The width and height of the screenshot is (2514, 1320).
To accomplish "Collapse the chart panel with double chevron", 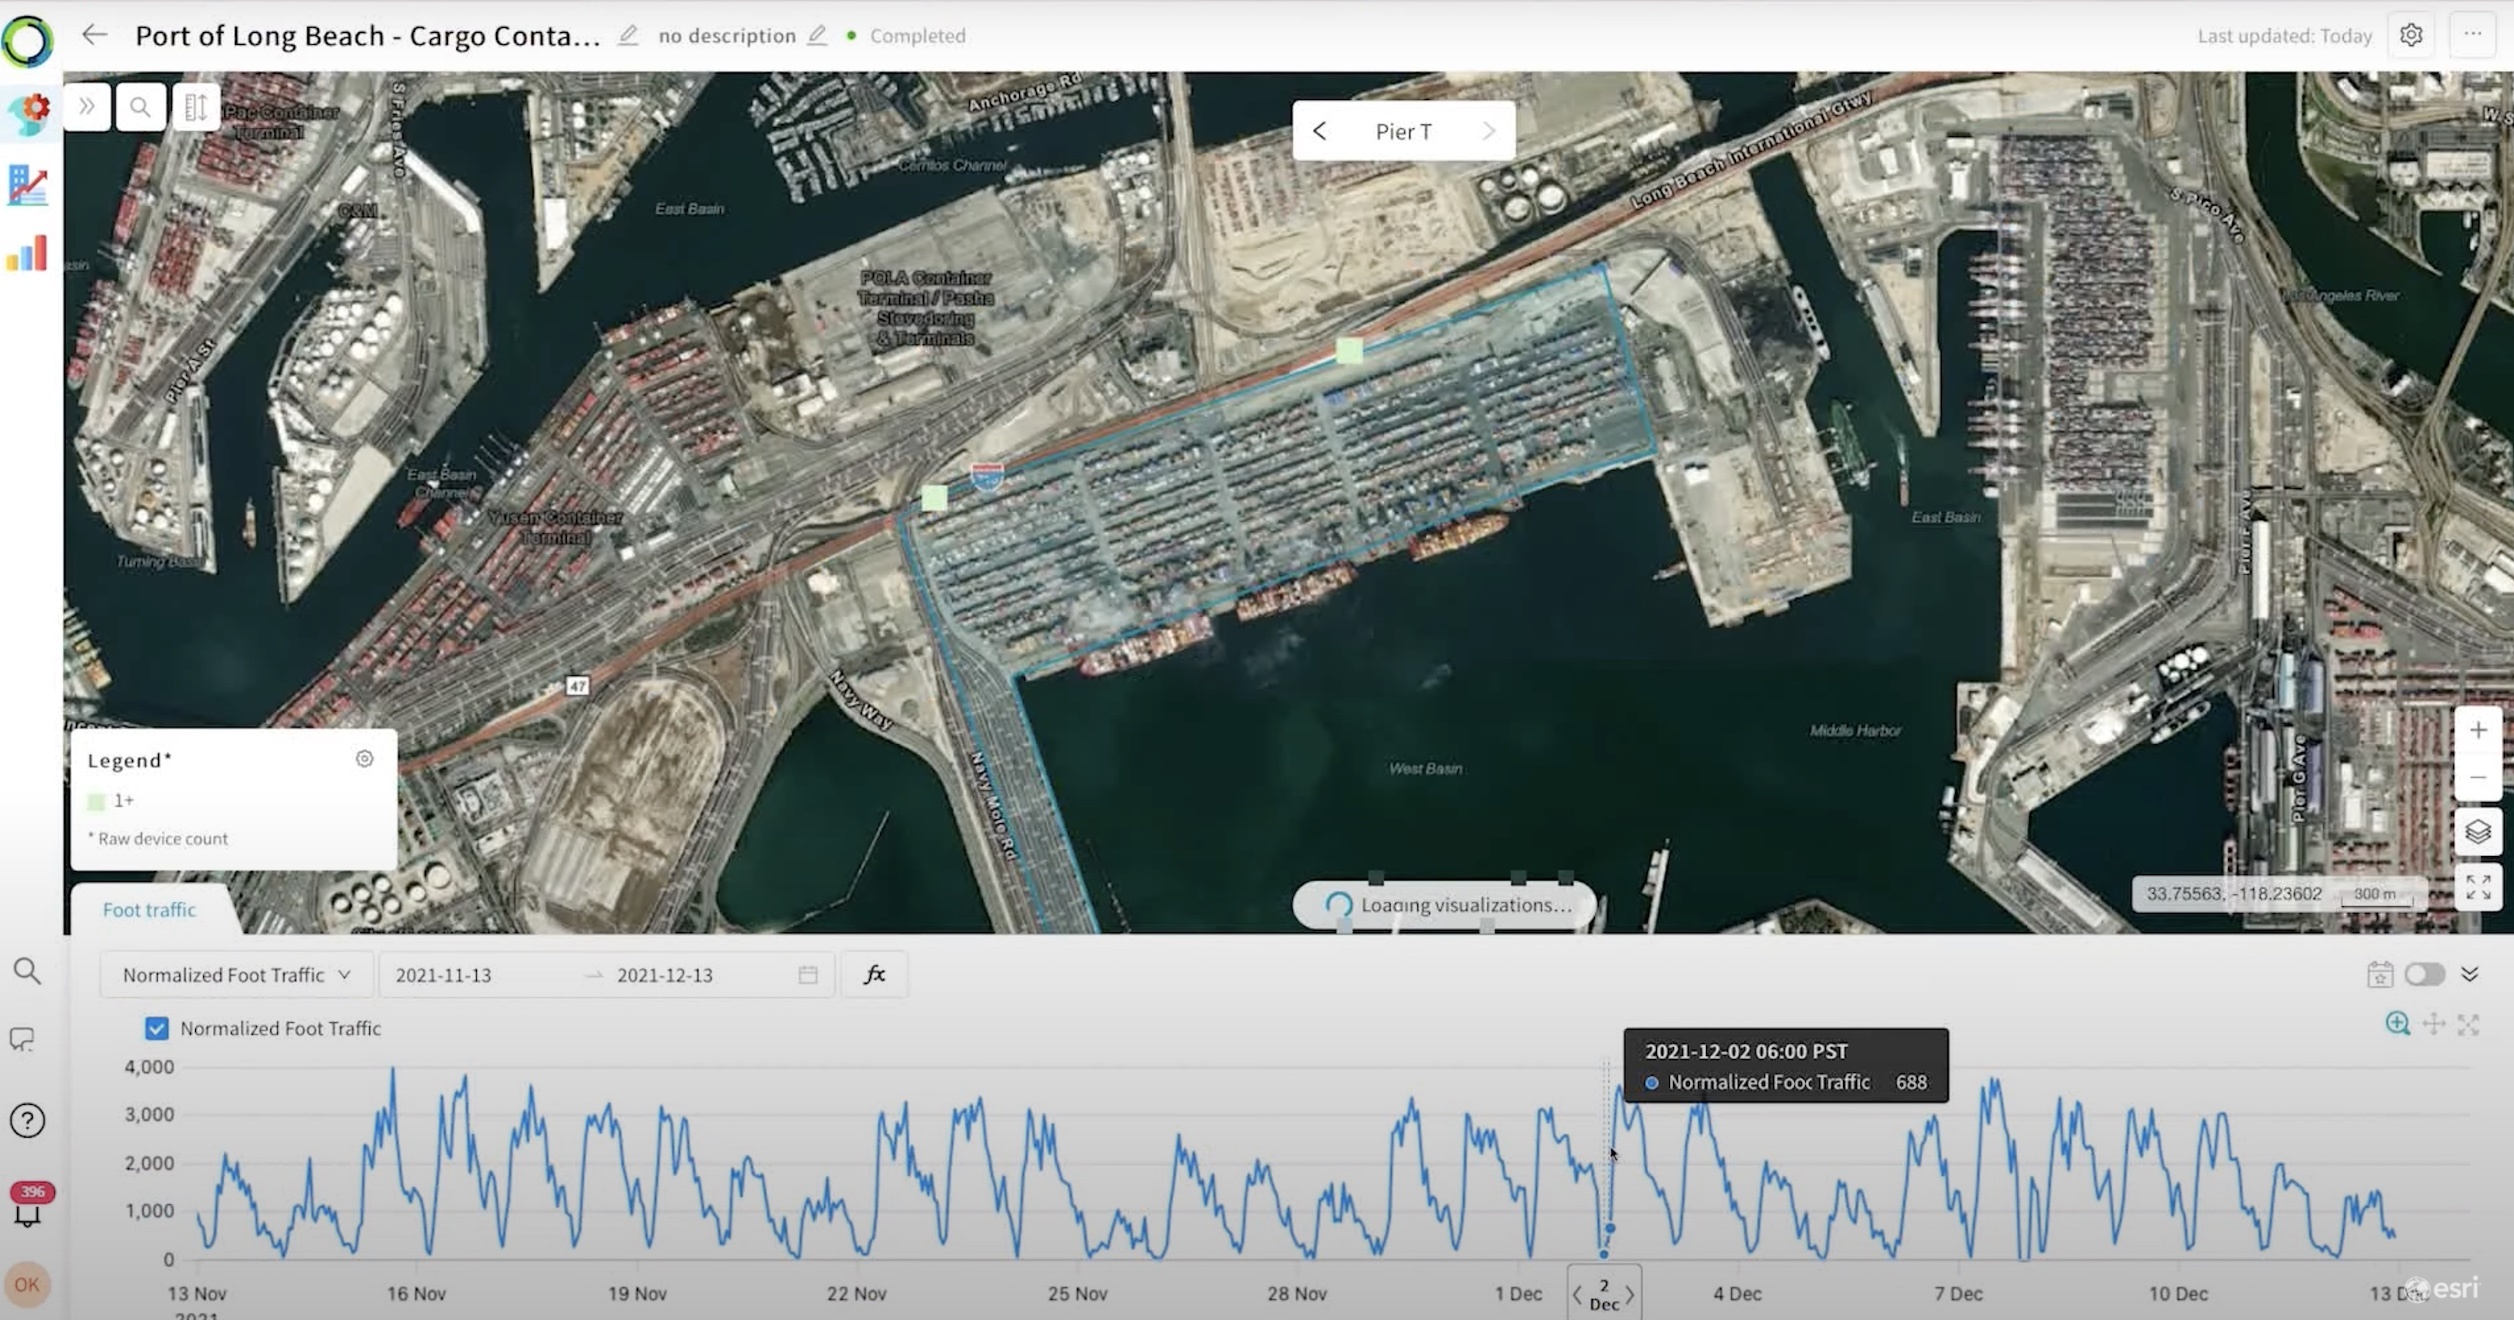I will [x=2469, y=974].
